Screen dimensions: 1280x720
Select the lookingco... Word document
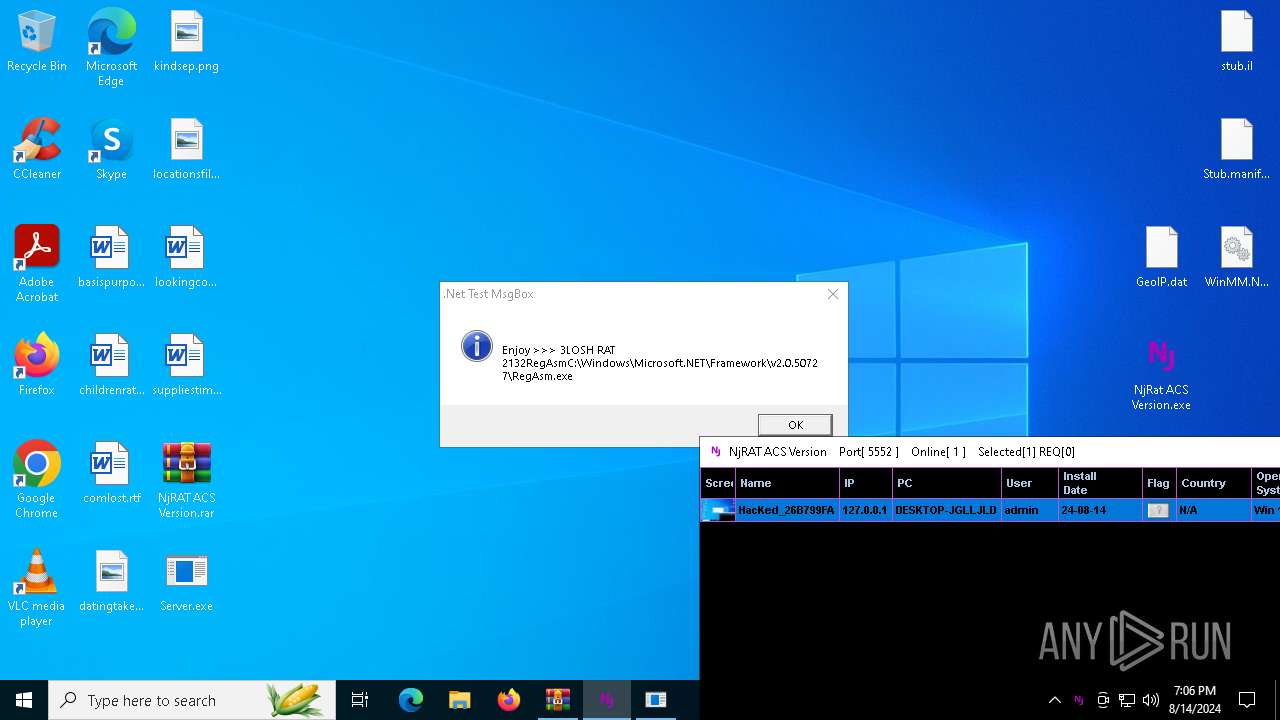pos(186,258)
